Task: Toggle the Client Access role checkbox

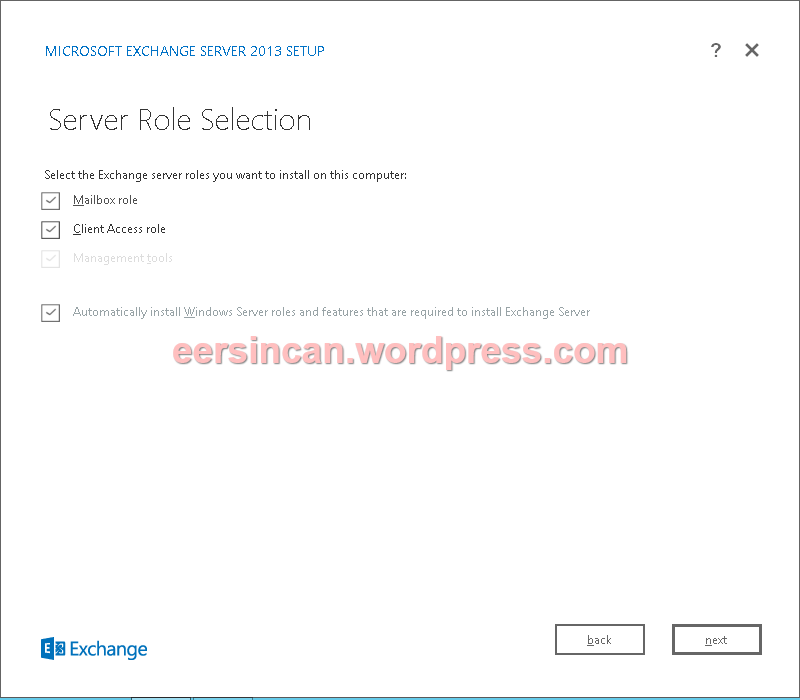Action: [51, 230]
